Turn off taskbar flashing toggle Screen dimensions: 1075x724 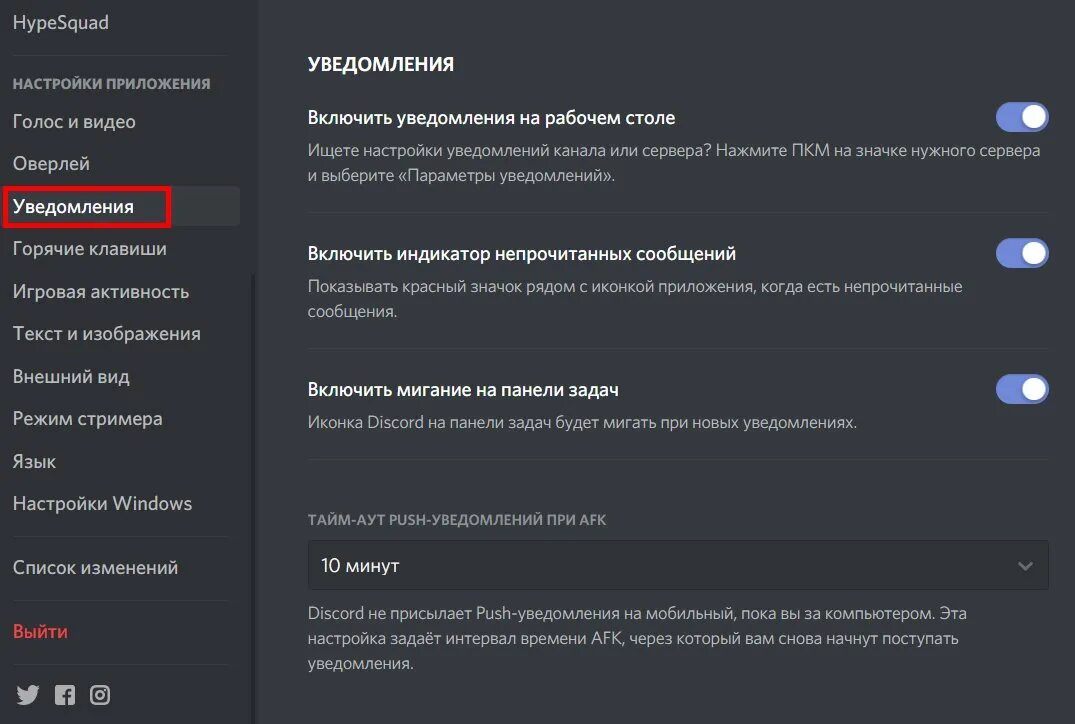click(1022, 389)
